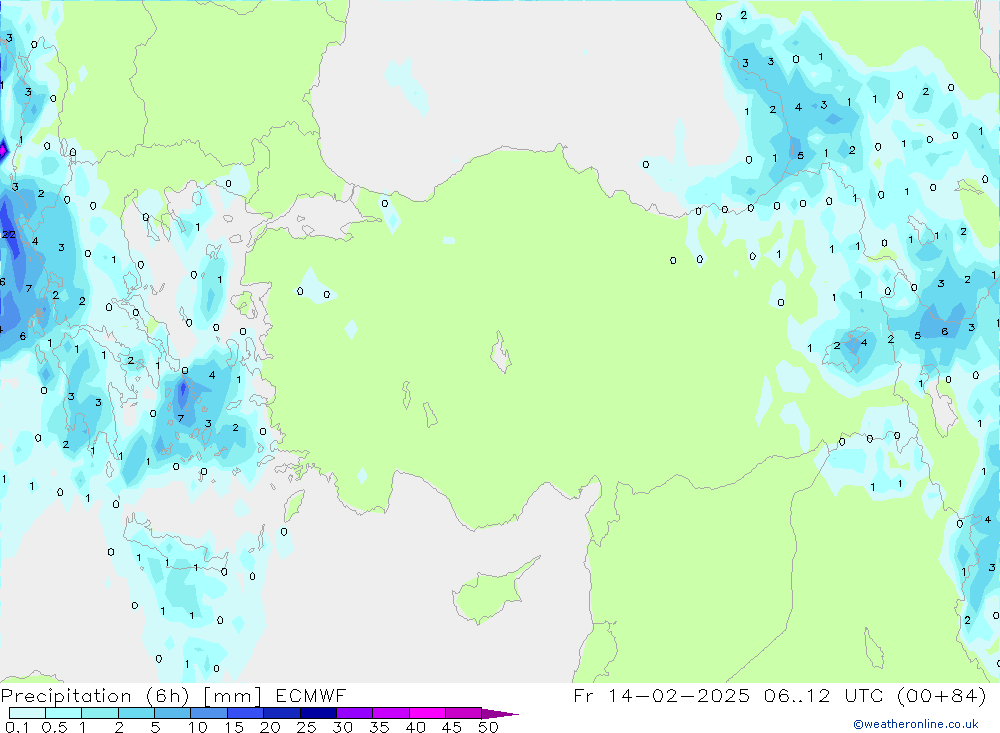Select the 5–10 mm light blue swatch

(x=172, y=713)
